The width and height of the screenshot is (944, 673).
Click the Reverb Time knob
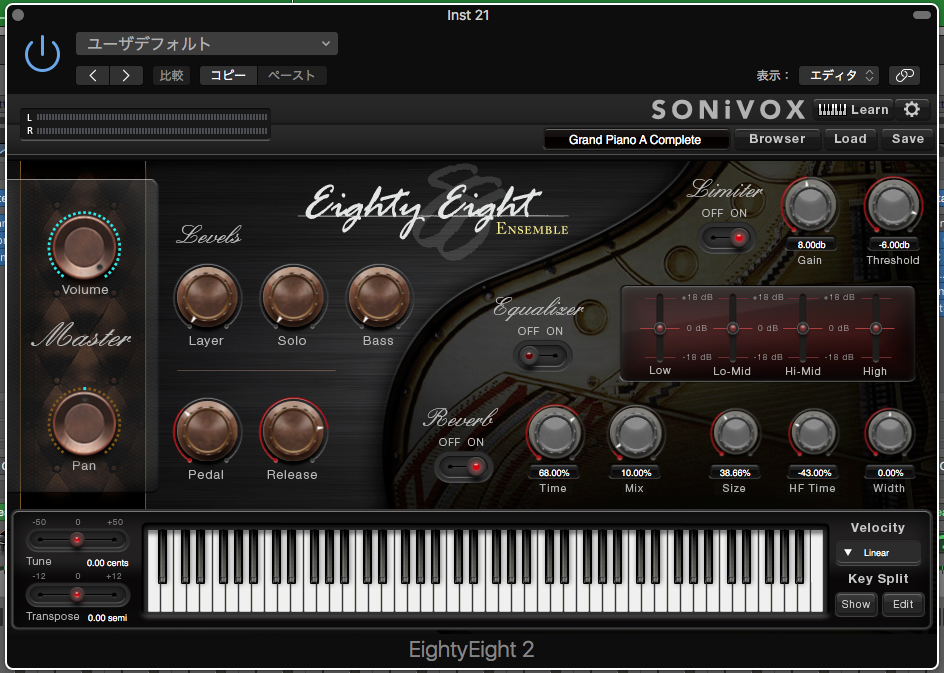(554, 434)
